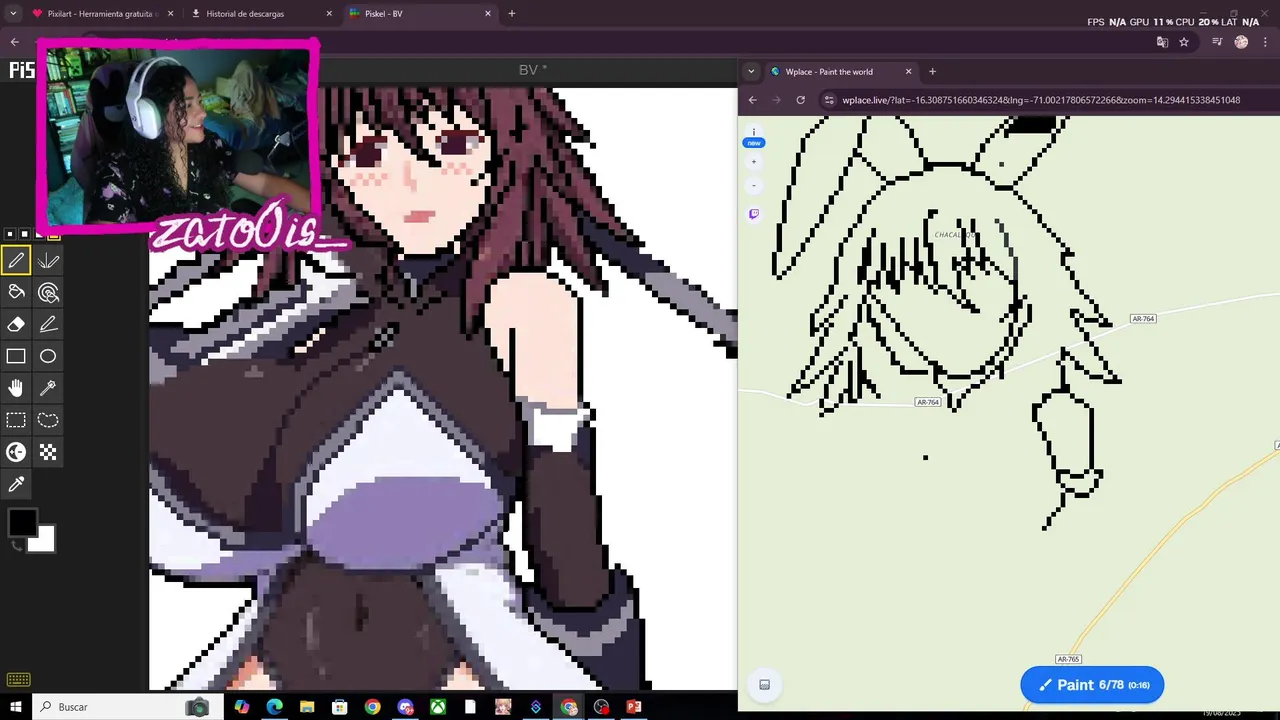Go back in the left browser window
The height and width of the screenshot is (720, 1280).
click(x=14, y=42)
